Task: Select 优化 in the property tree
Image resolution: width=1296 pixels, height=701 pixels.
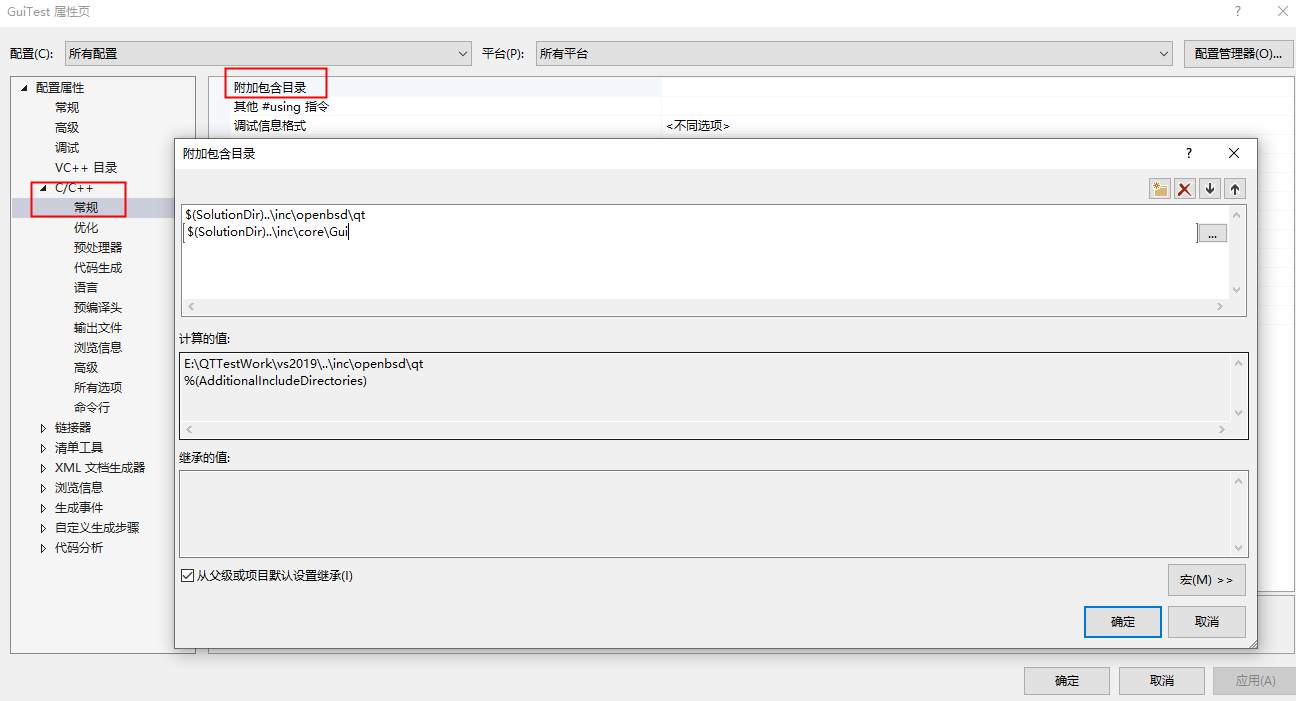Action: tap(86, 228)
